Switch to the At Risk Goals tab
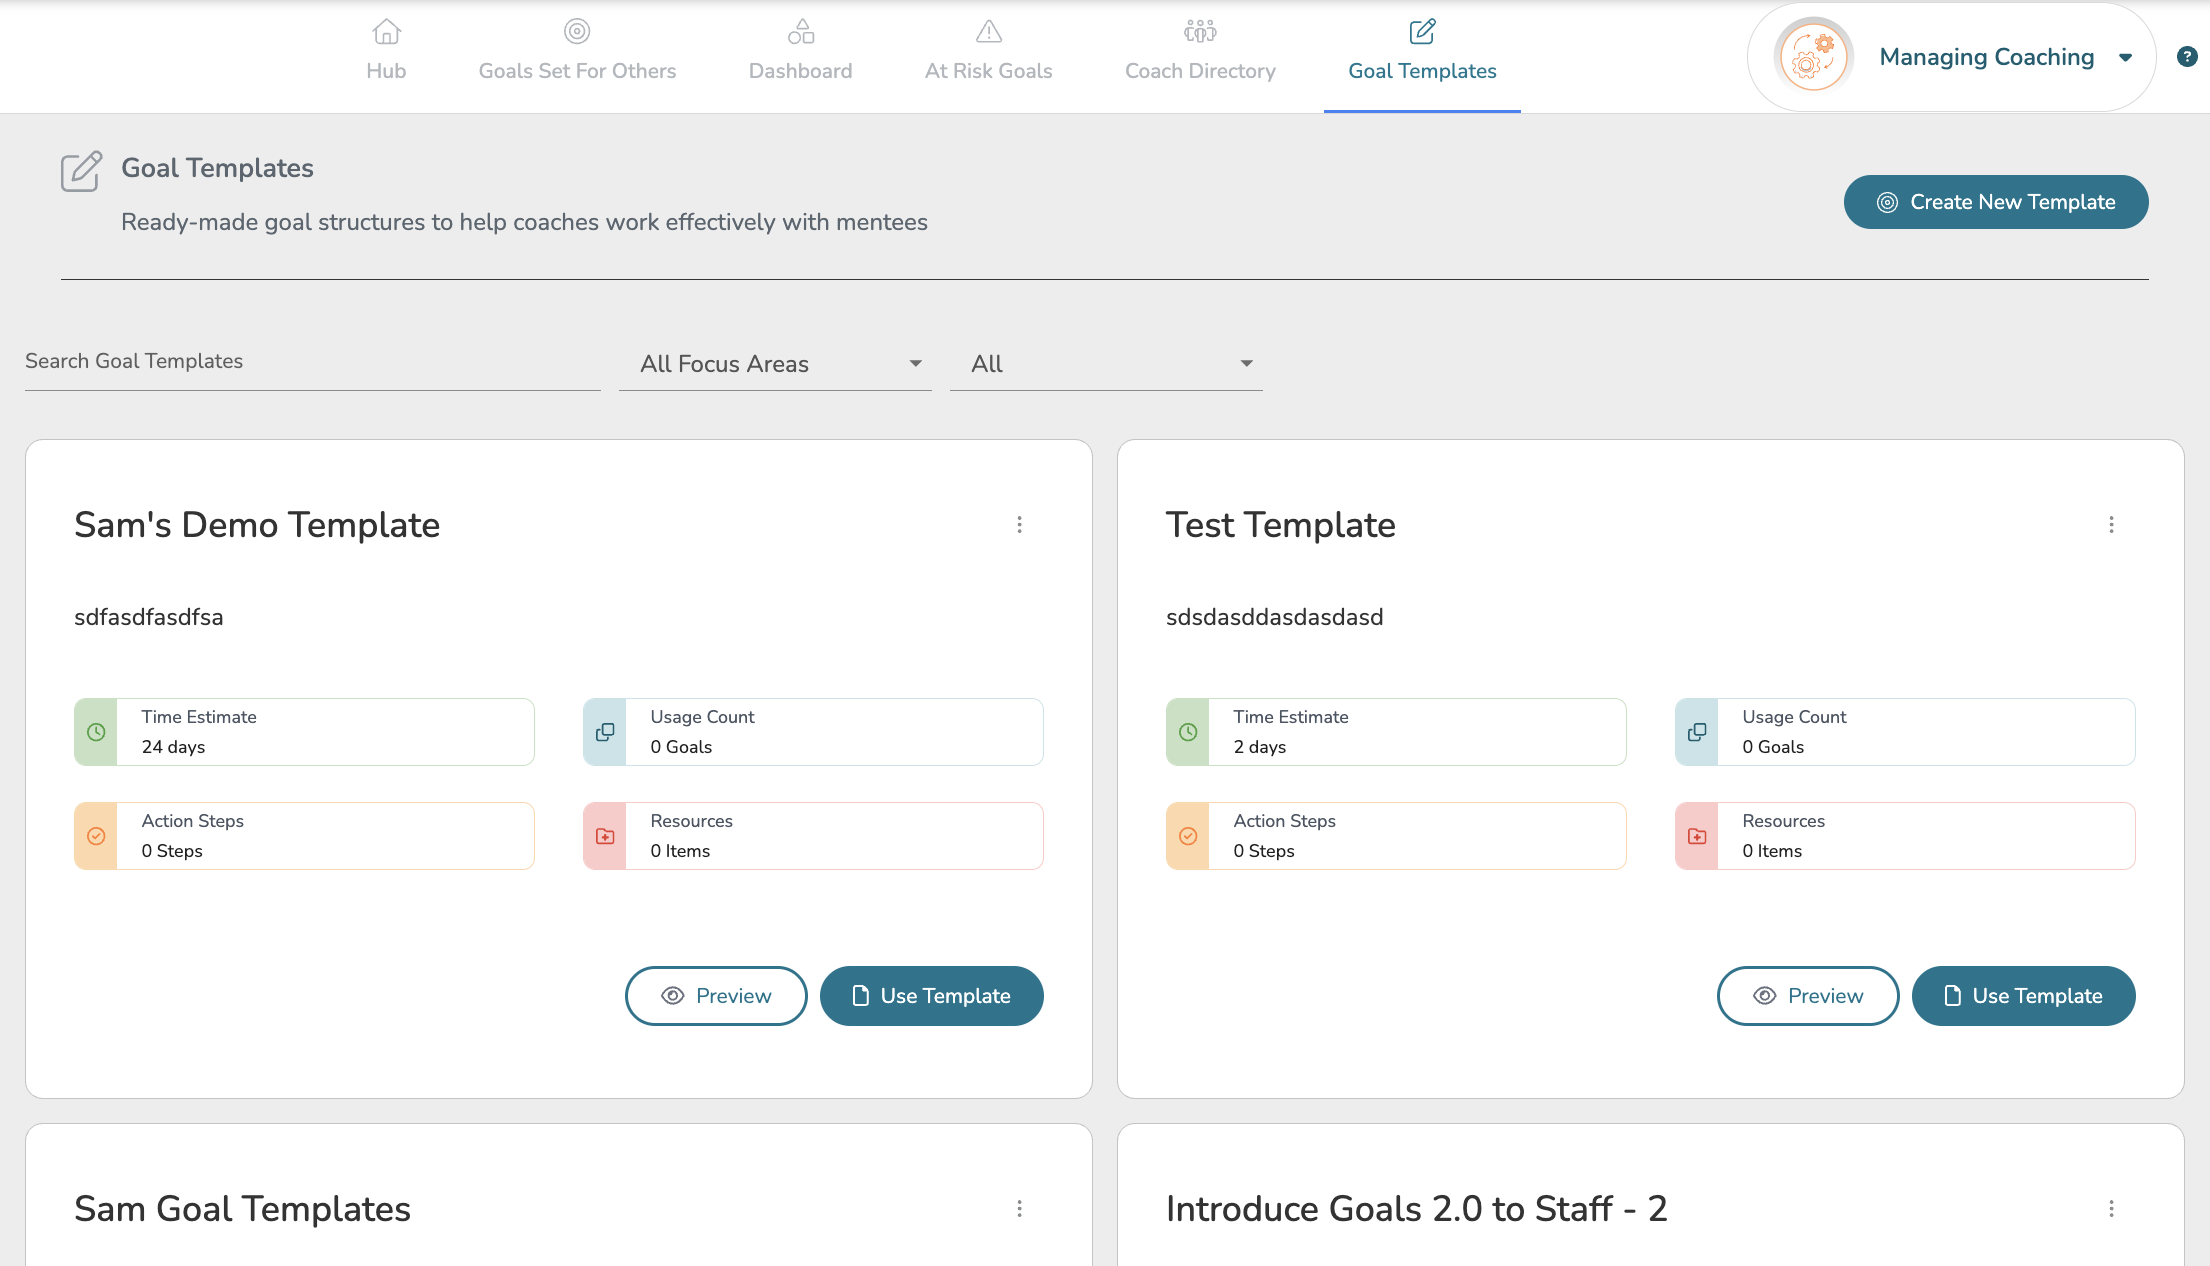 (x=988, y=52)
